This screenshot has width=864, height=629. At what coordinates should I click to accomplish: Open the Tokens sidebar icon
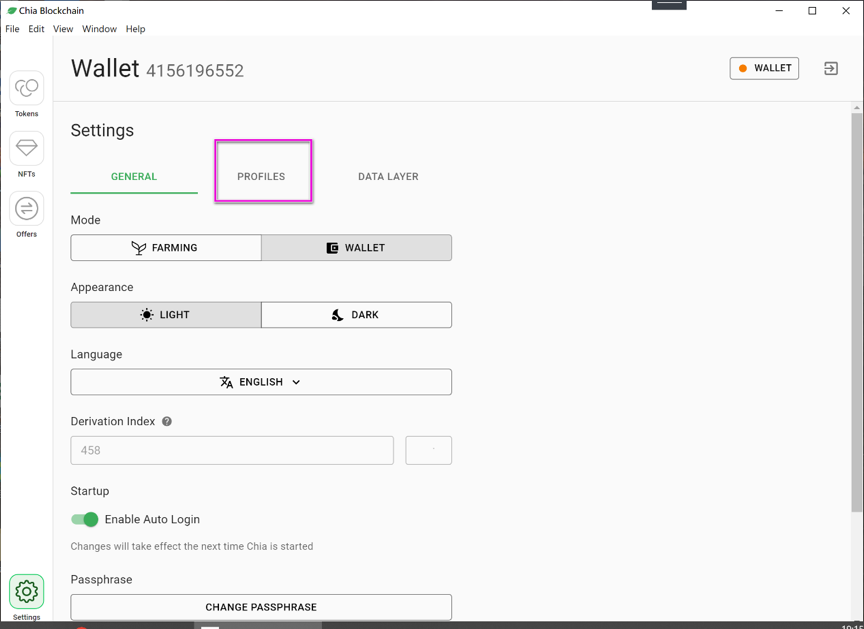pos(26,88)
